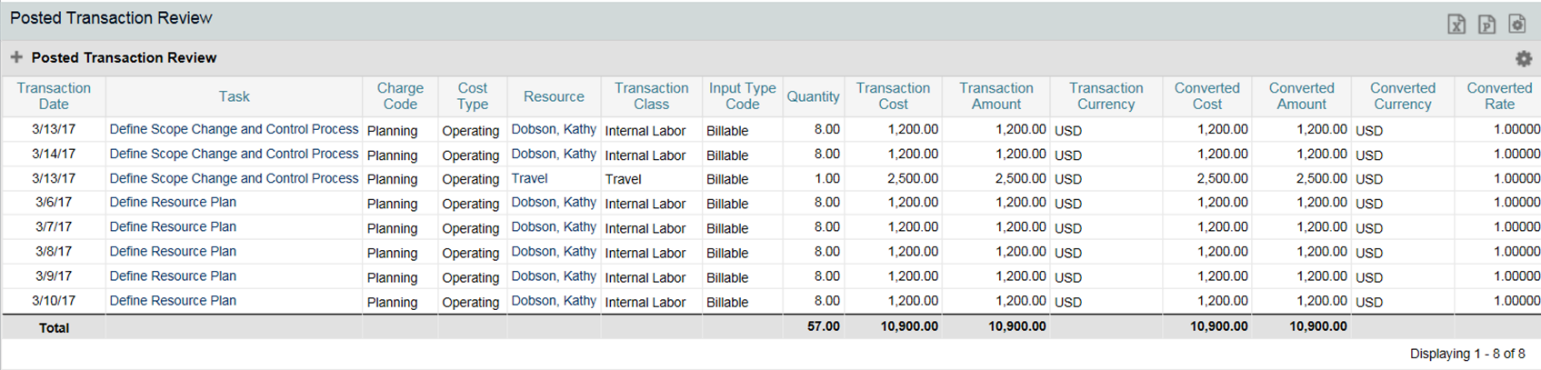Viewport: 1541px width, 370px height.
Task: Sort by Charge Code column header
Action: click(x=400, y=96)
